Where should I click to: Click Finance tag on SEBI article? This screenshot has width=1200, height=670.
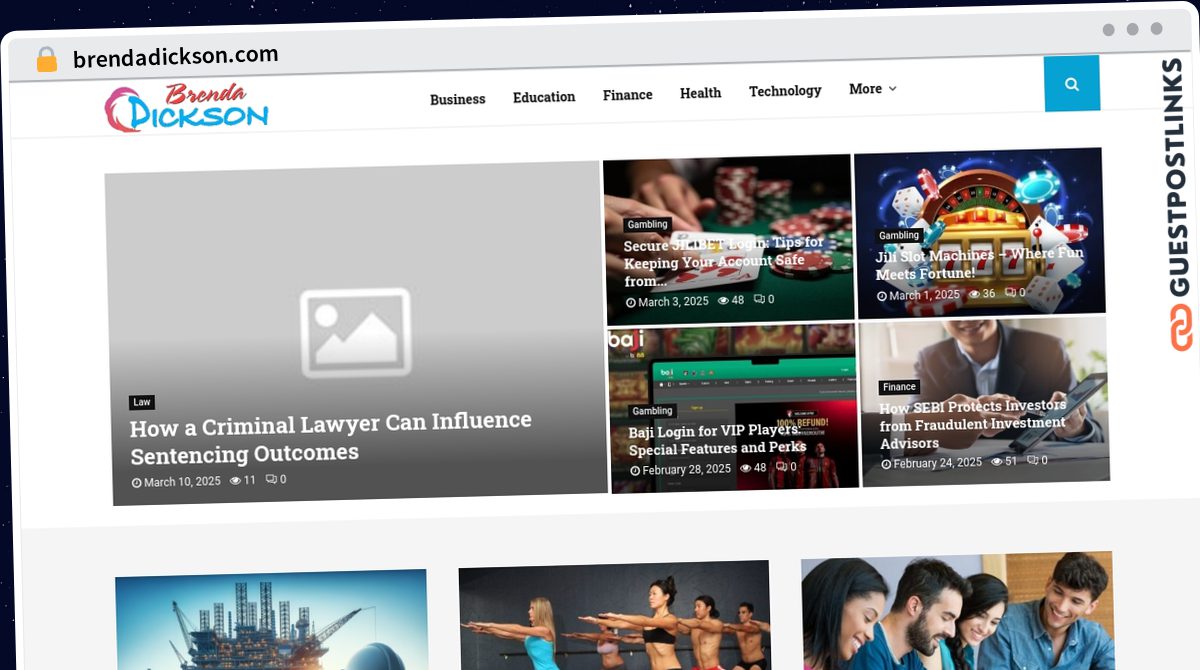tap(899, 387)
